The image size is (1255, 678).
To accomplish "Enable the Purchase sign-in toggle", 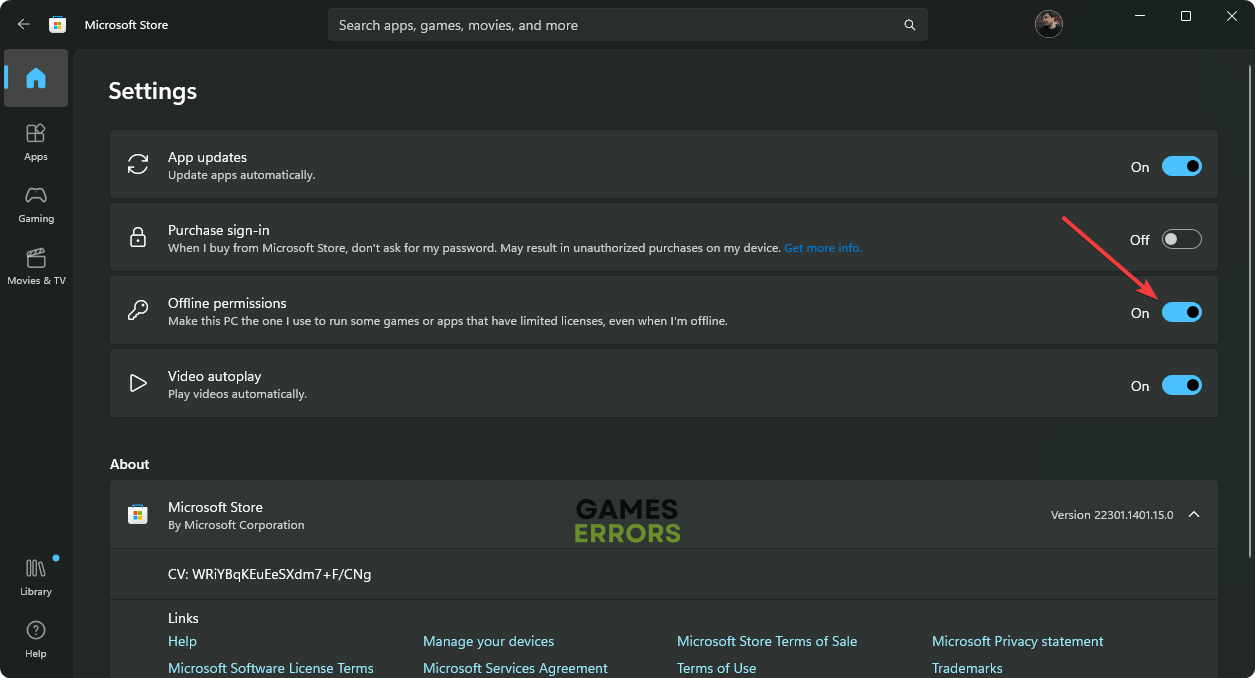I will click(x=1181, y=239).
